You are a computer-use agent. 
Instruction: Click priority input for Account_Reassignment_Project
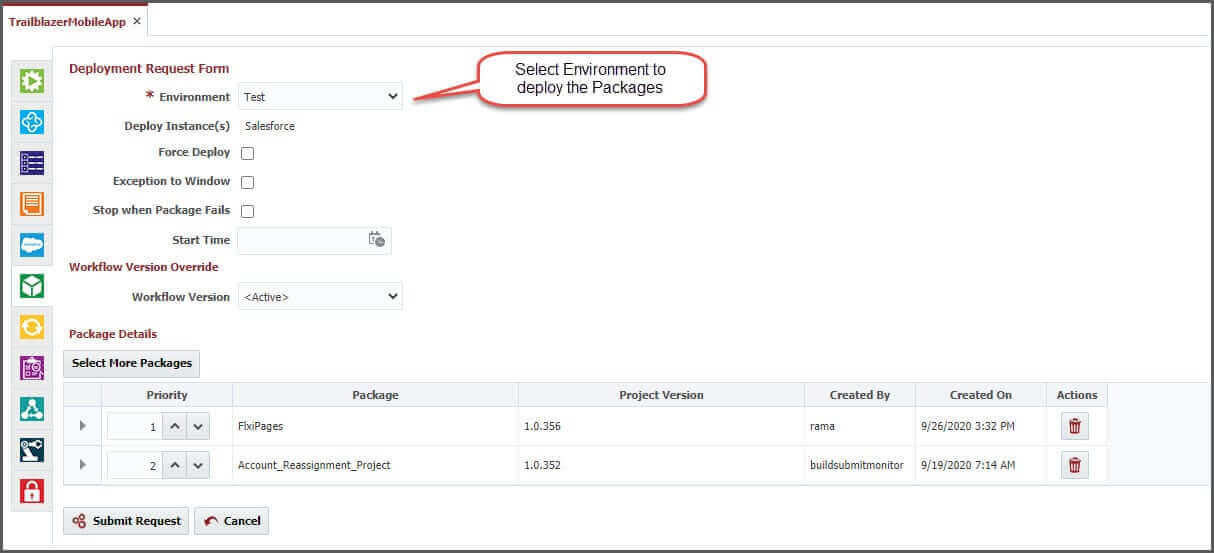click(x=134, y=465)
